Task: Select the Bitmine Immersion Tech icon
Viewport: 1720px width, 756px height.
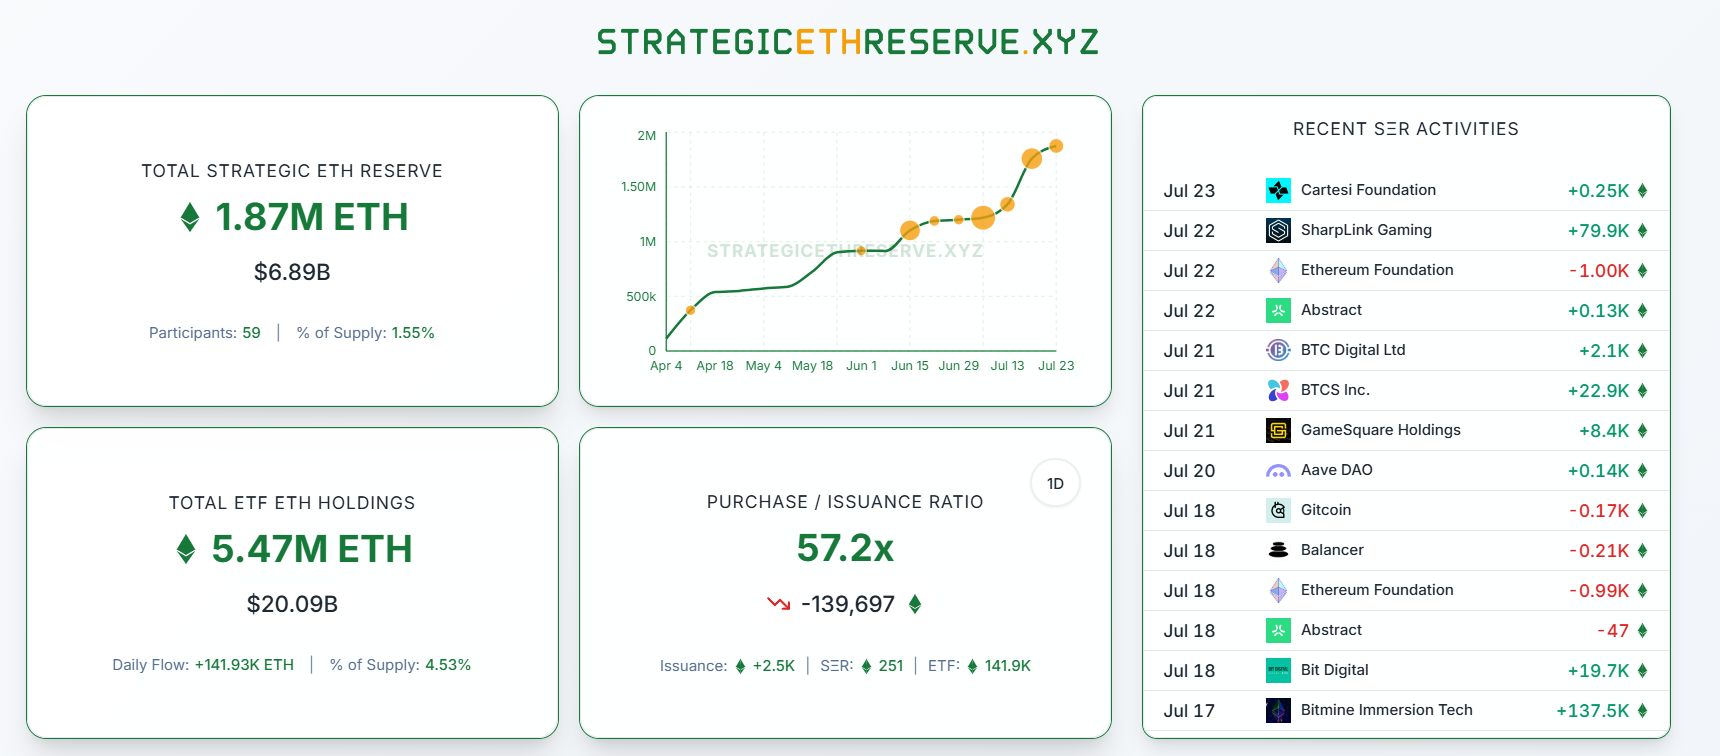Action: pyautogui.click(x=1277, y=709)
